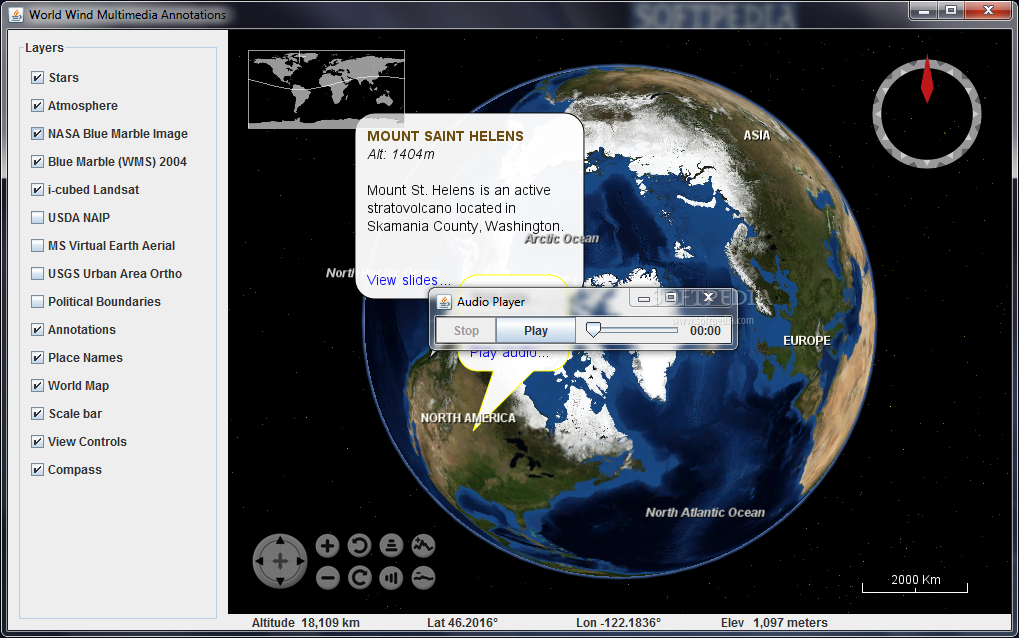Image resolution: width=1019 pixels, height=638 pixels.
Task: Toggle the View Controls checkbox
Action: (x=37, y=441)
